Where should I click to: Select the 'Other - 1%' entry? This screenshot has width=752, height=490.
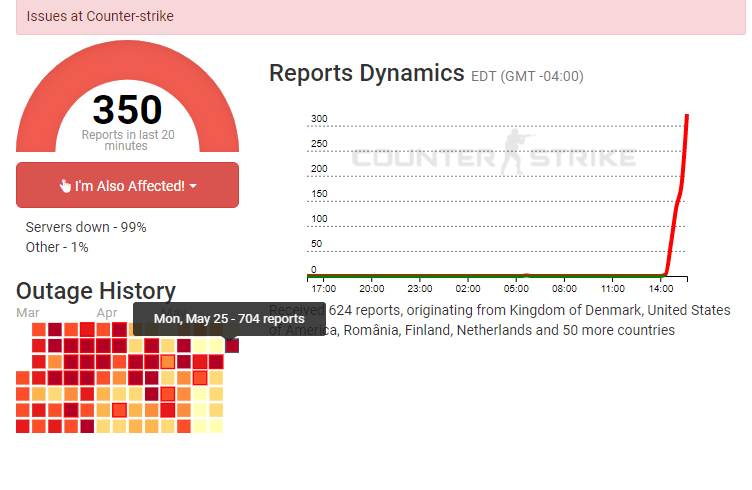tap(57, 247)
